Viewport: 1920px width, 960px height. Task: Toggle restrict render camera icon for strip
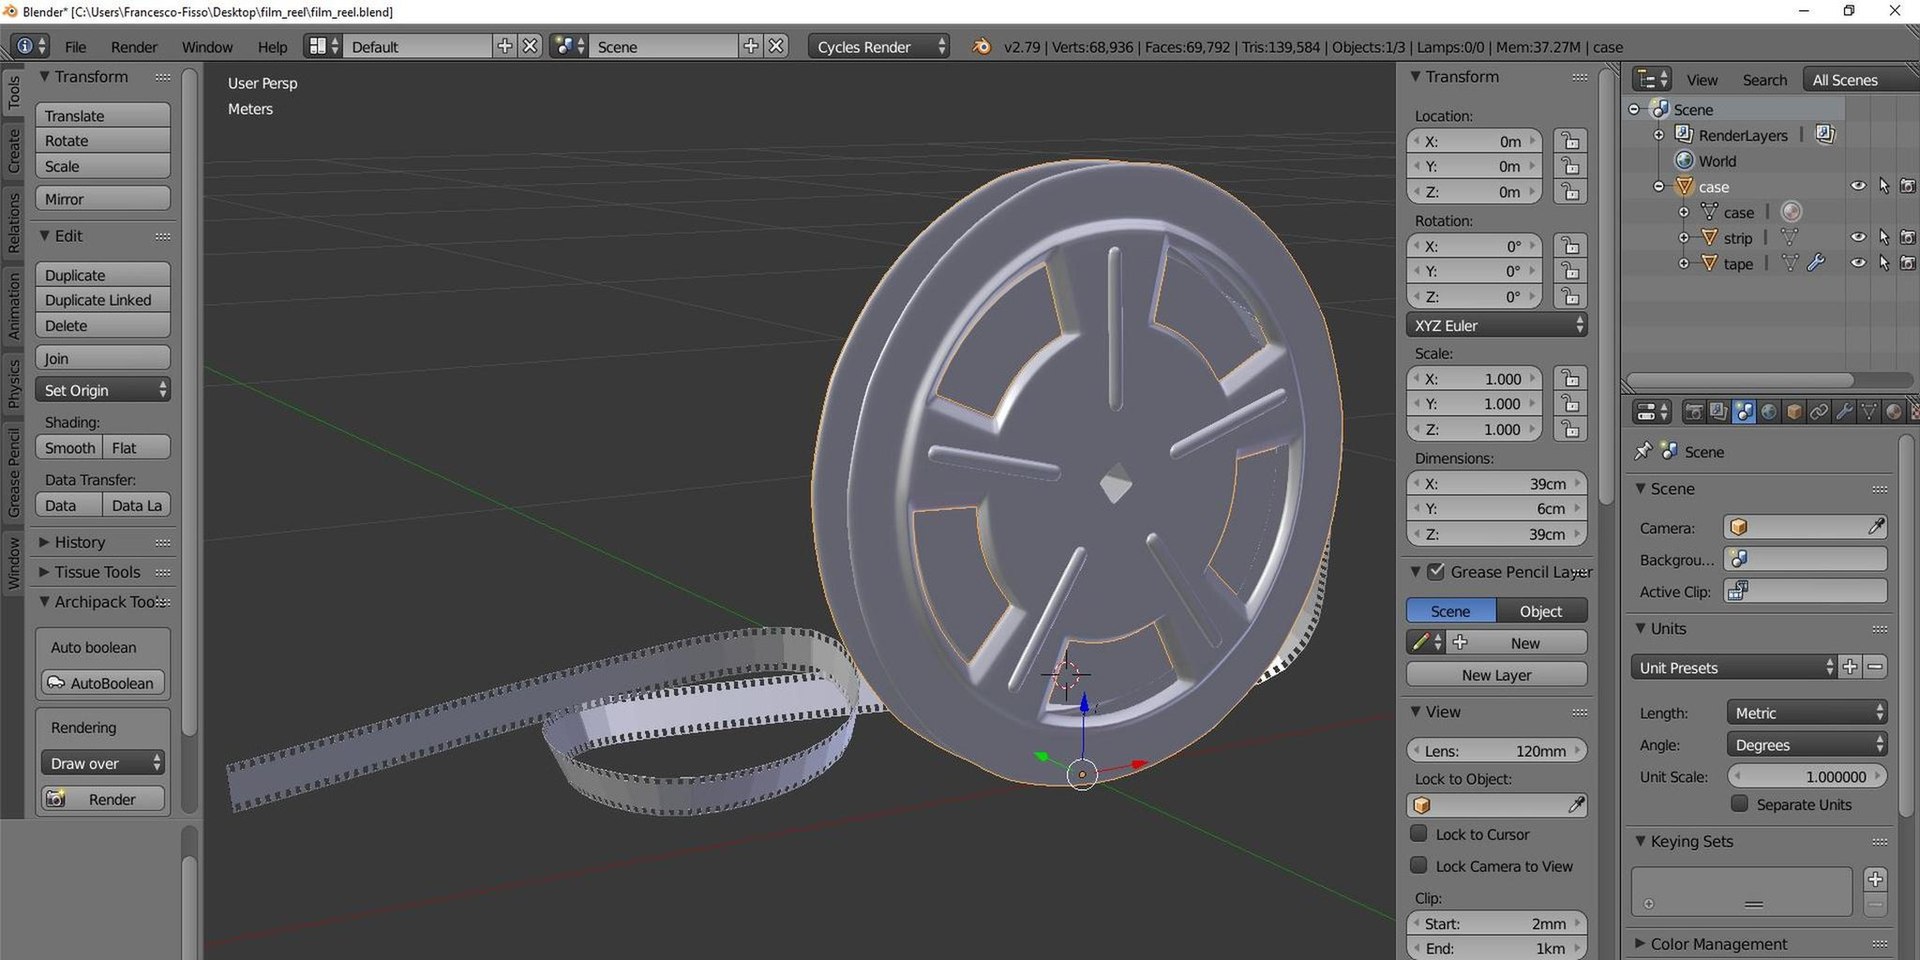[1908, 238]
